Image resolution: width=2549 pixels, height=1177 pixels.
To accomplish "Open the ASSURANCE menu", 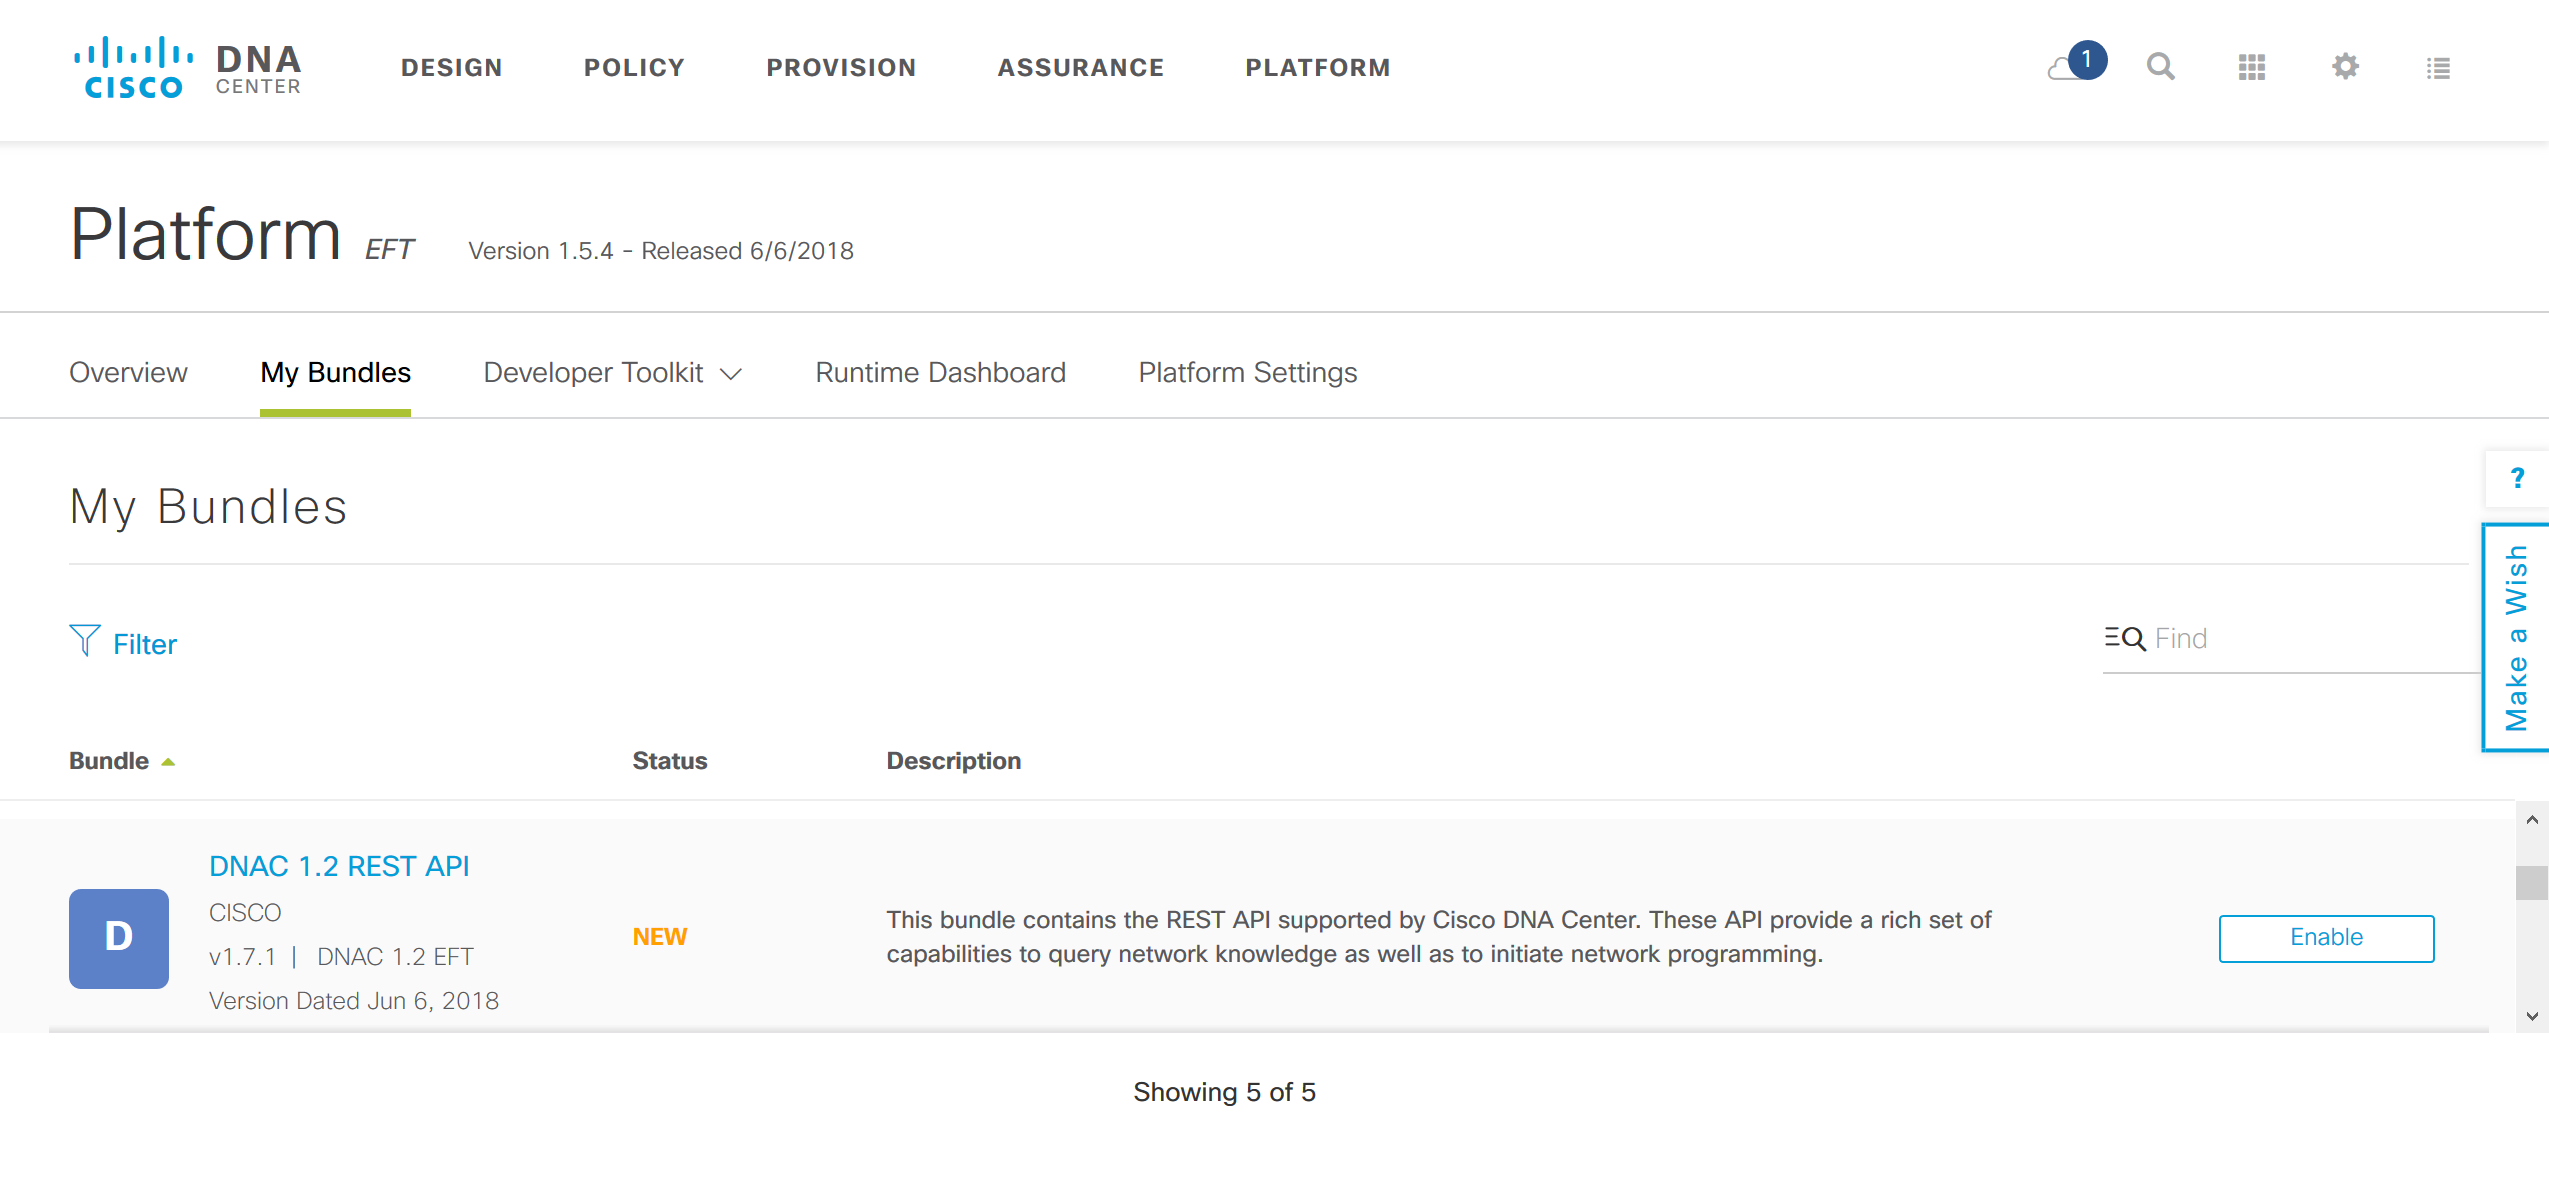I will (x=1080, y=68).
